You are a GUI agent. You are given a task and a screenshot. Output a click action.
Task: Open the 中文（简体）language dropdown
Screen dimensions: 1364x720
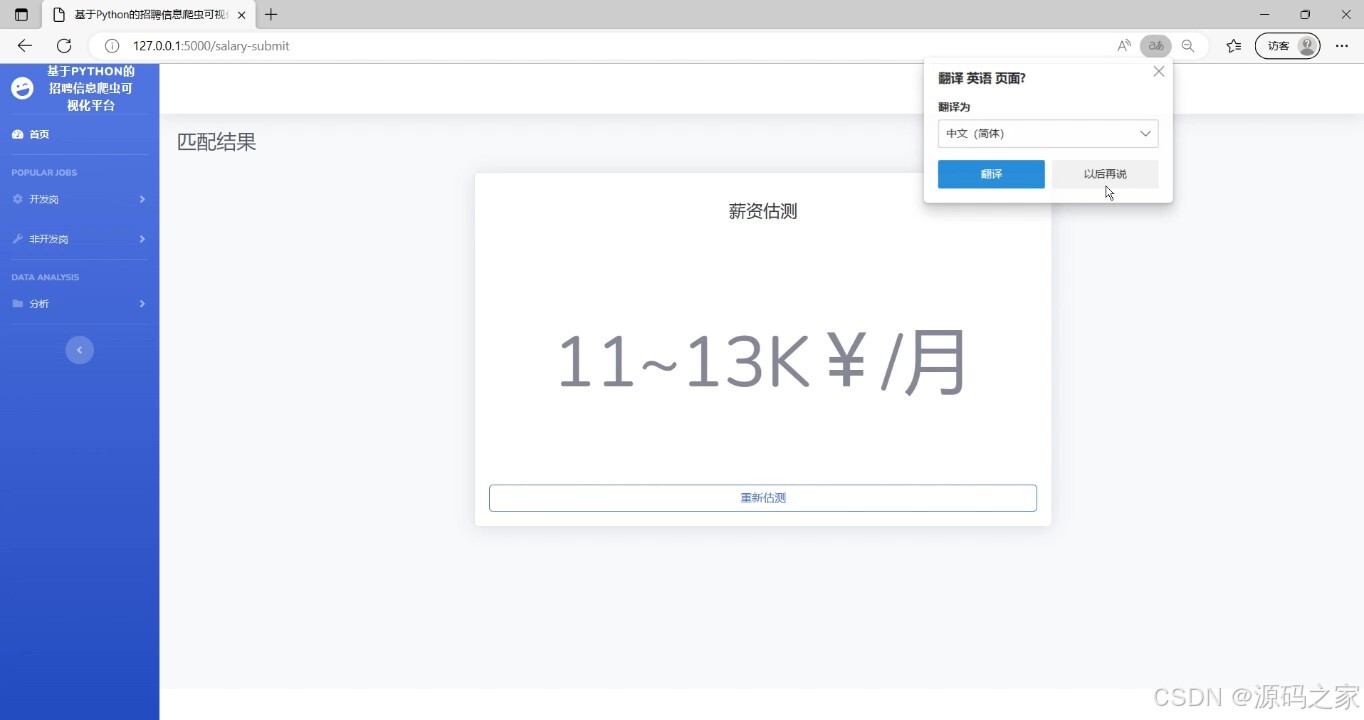1047,133
